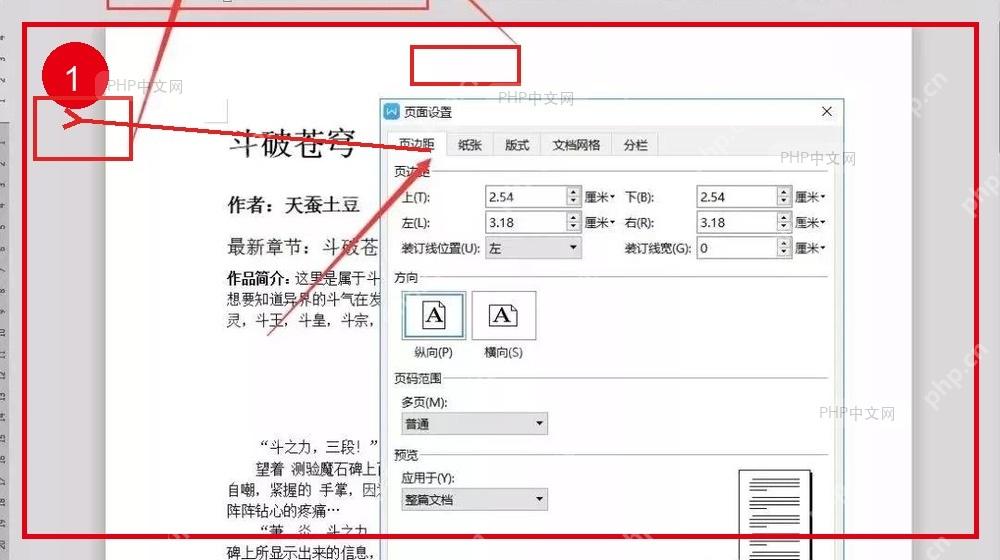Screen dimensions: 1000x560
Task: Increase the 下(B) margin with the up arrow
Action: tap(784, 192)
